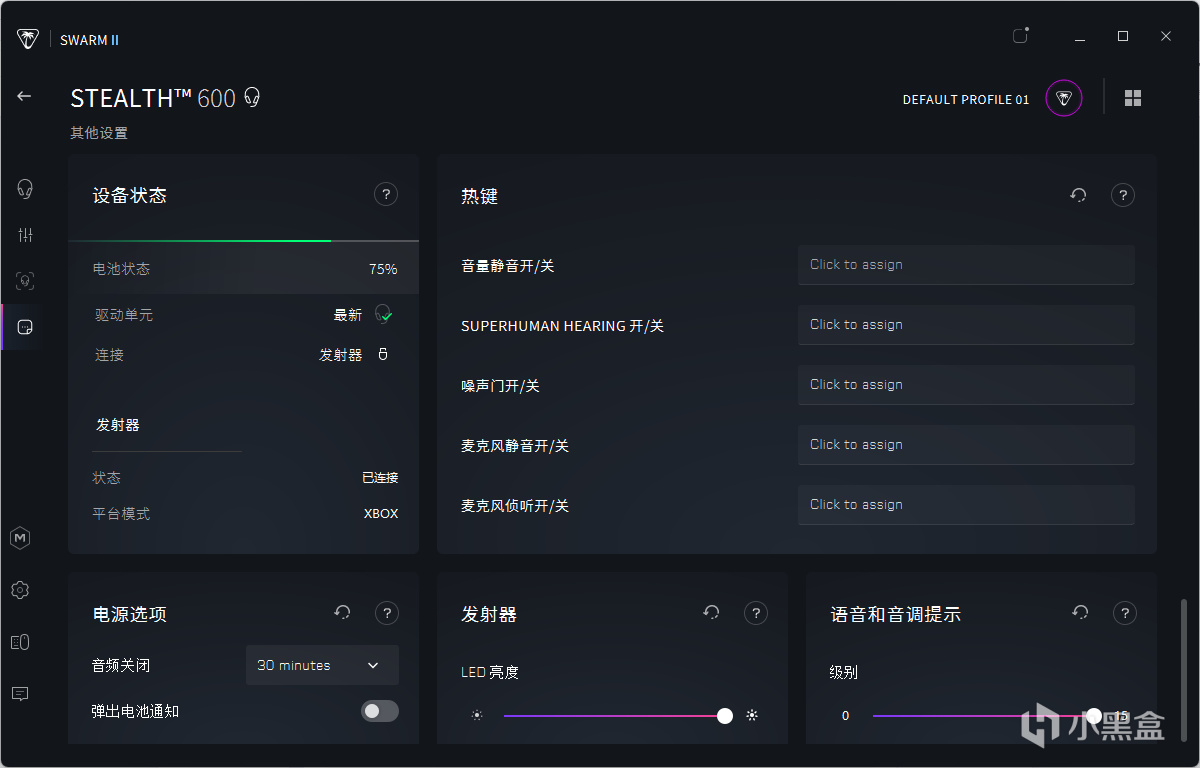Click the DEFAULT PROFILE 01 label
Viewport: 1200px width, 768px height.
tap(966, 100)
